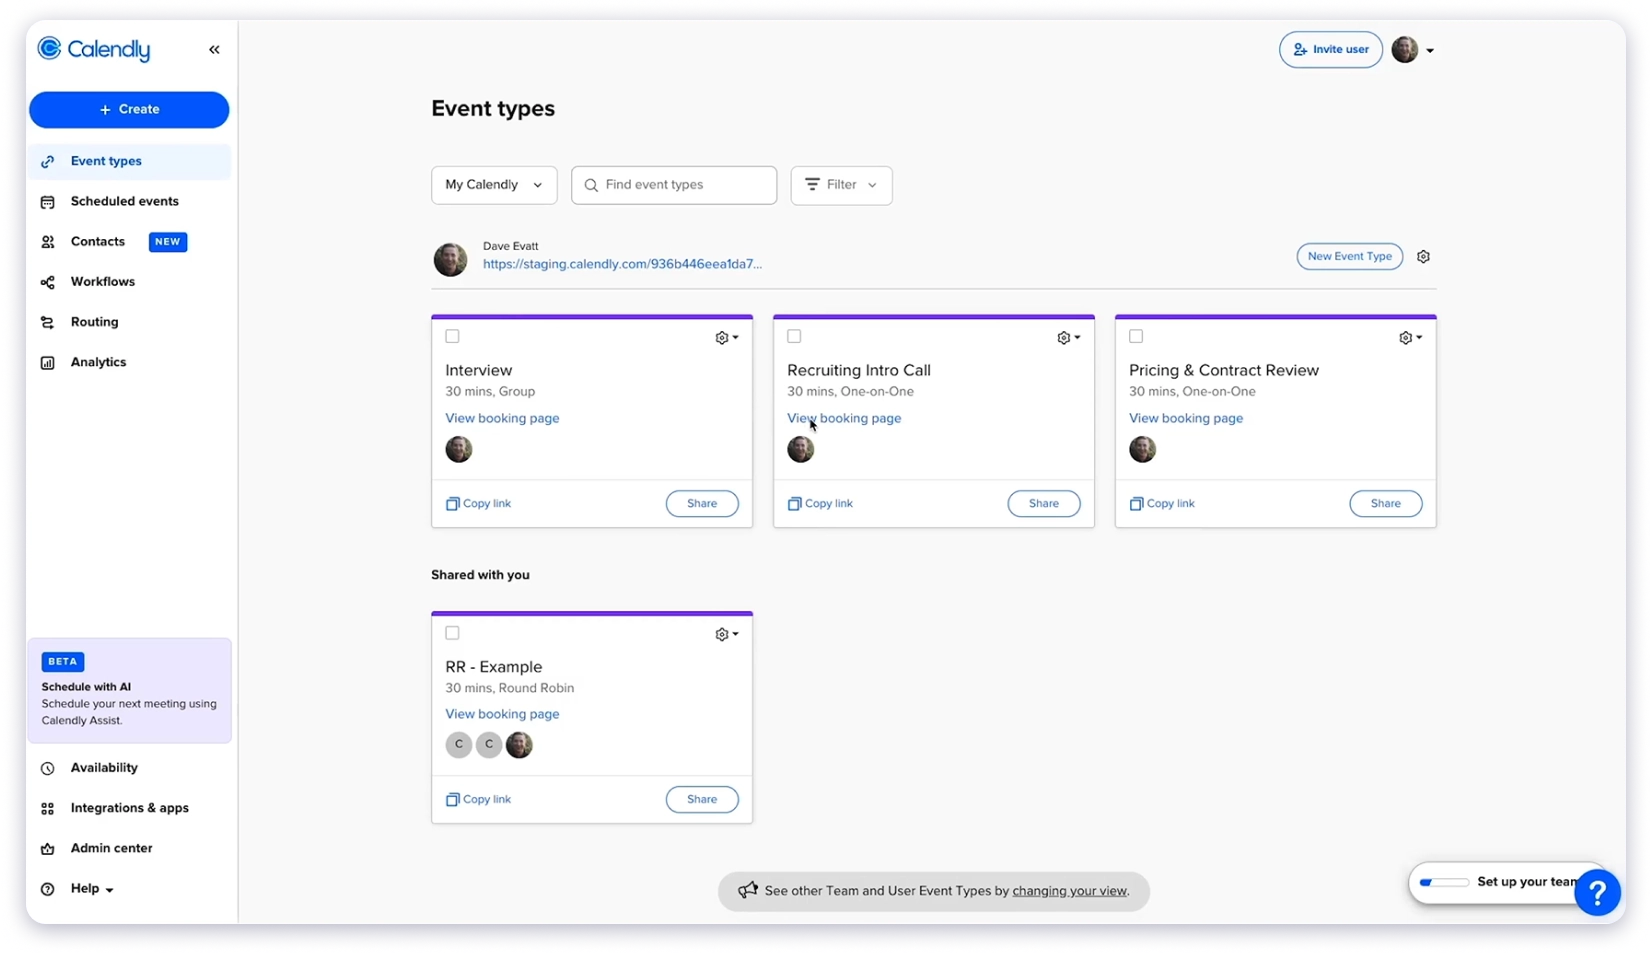Open Pricing & Contract Review gear menu
The height and width of the screenshot is (954, 1650).
pyautogui.click(x=1411, y=338)
